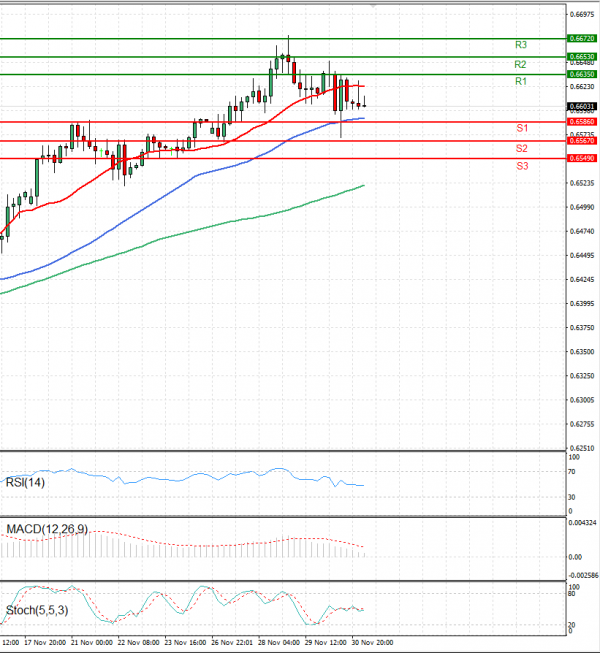Select the 0.66720 price tag
This screenshot has height=653, width=600.
click(582, 38)
